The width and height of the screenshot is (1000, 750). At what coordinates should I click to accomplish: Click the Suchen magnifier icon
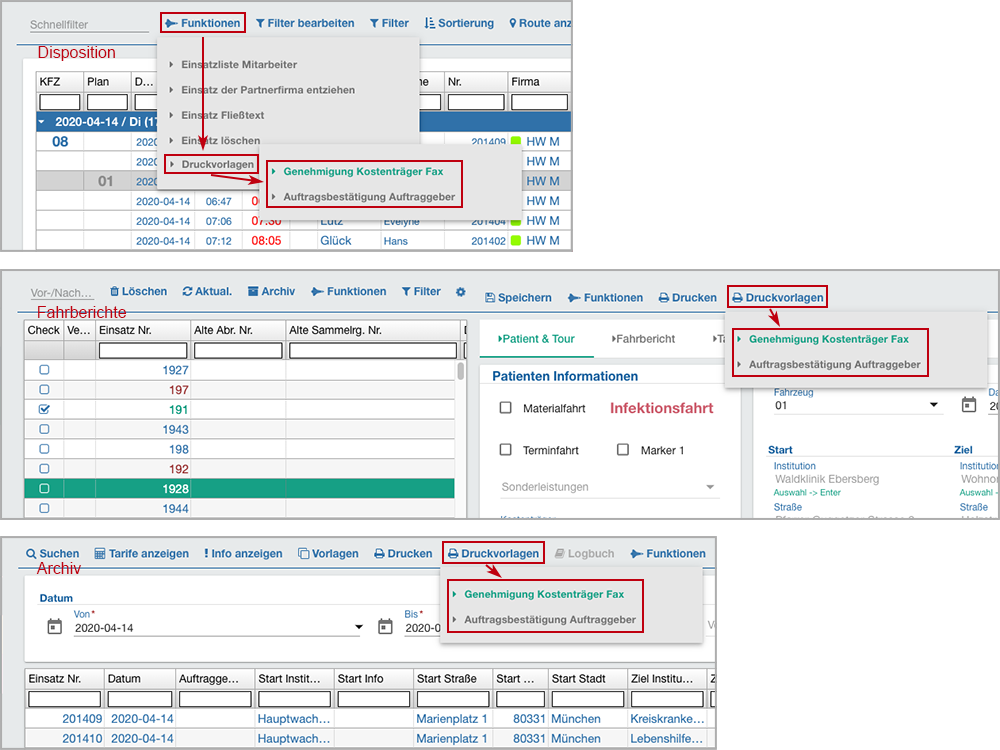[31, 554]
